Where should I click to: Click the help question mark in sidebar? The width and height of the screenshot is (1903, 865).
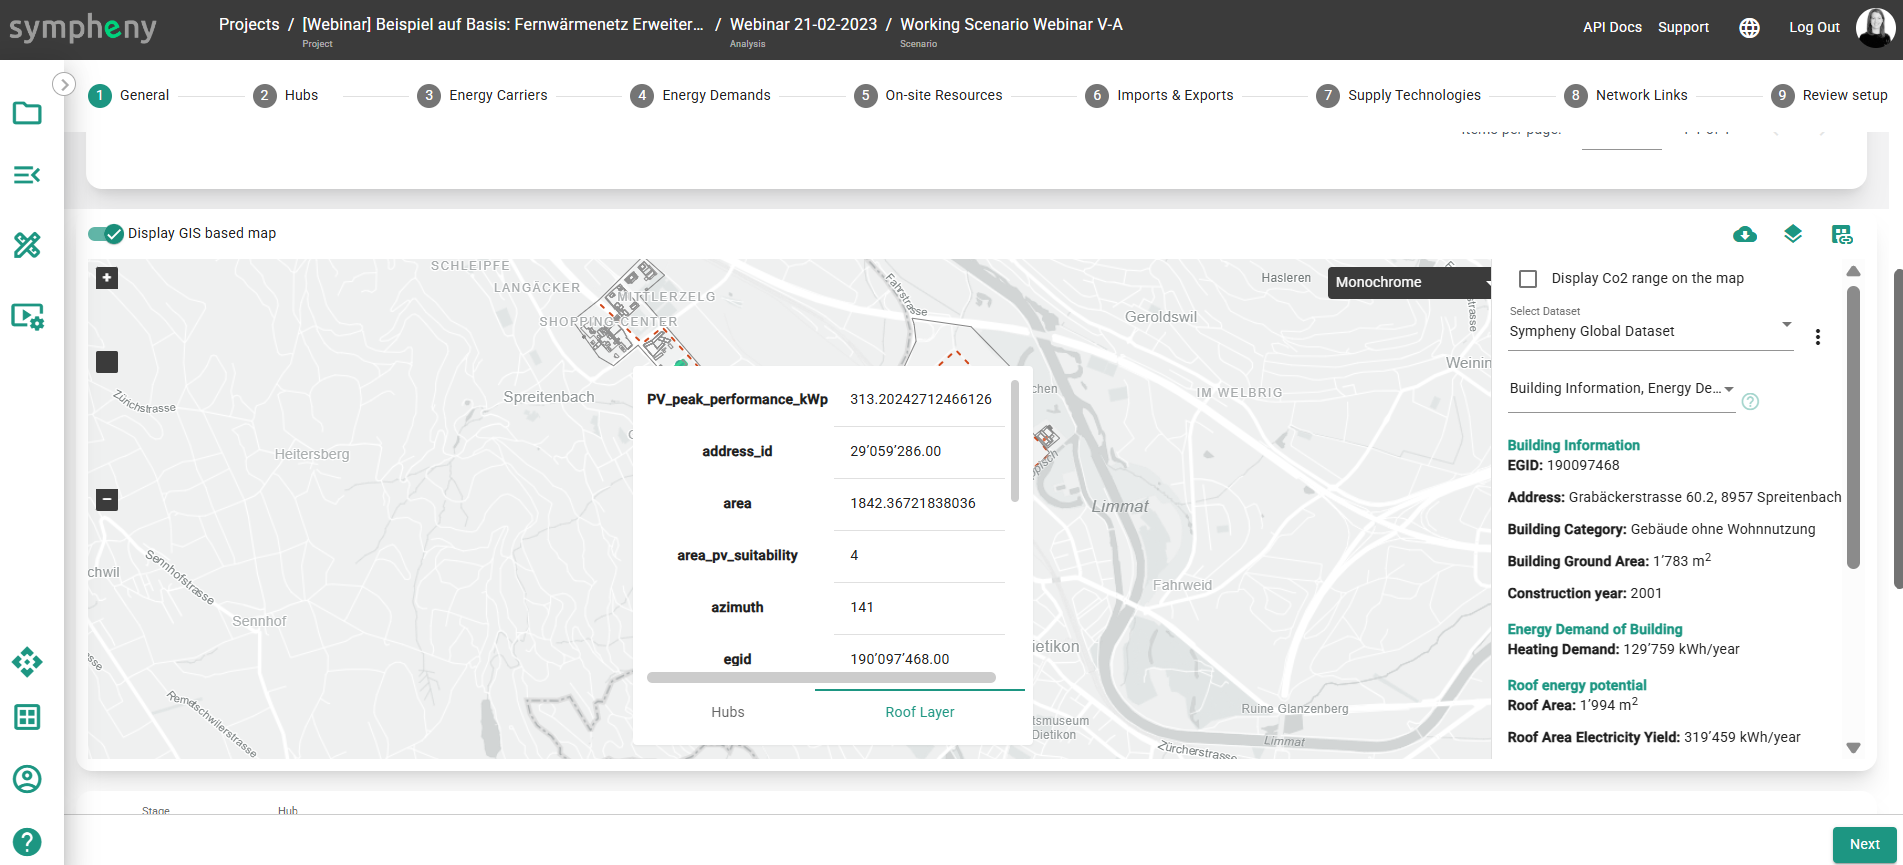(27, 842)
